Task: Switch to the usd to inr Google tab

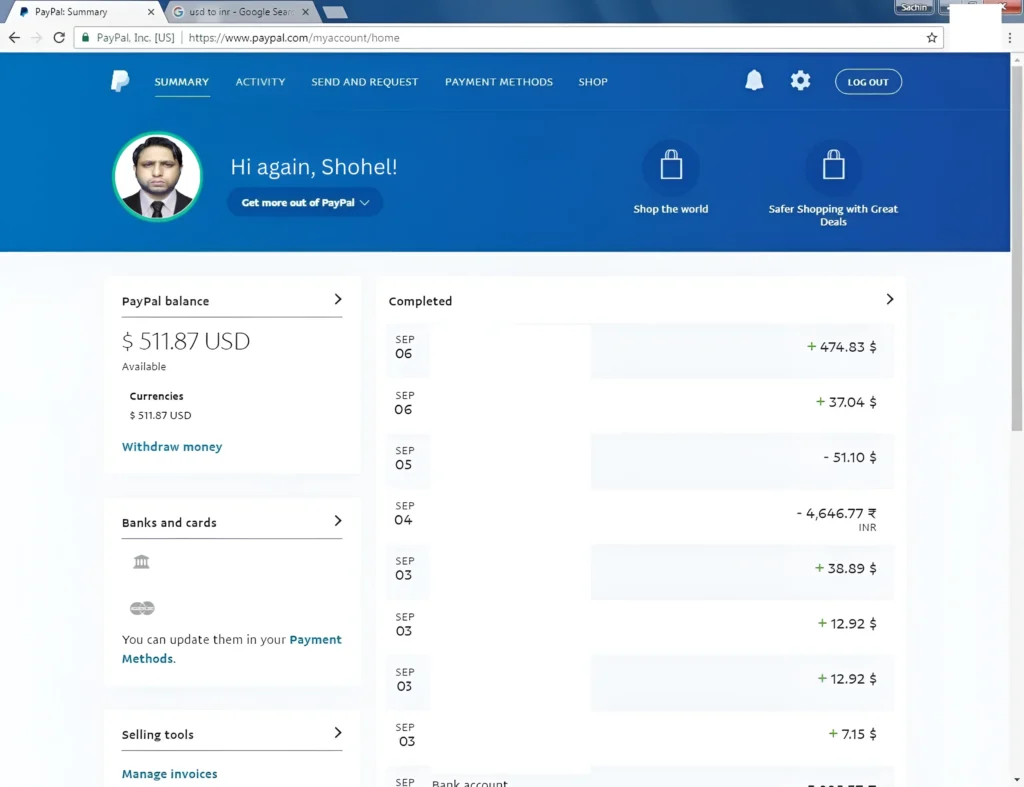Action: coord(240,12)
